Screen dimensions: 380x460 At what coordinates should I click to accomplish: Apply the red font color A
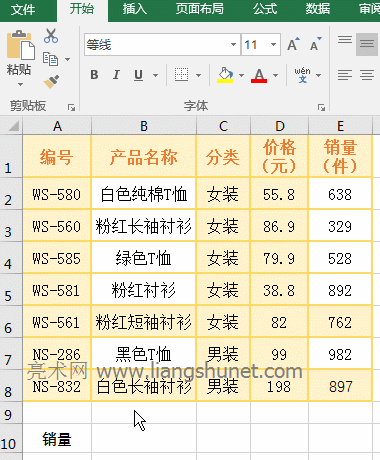(259, 75)
